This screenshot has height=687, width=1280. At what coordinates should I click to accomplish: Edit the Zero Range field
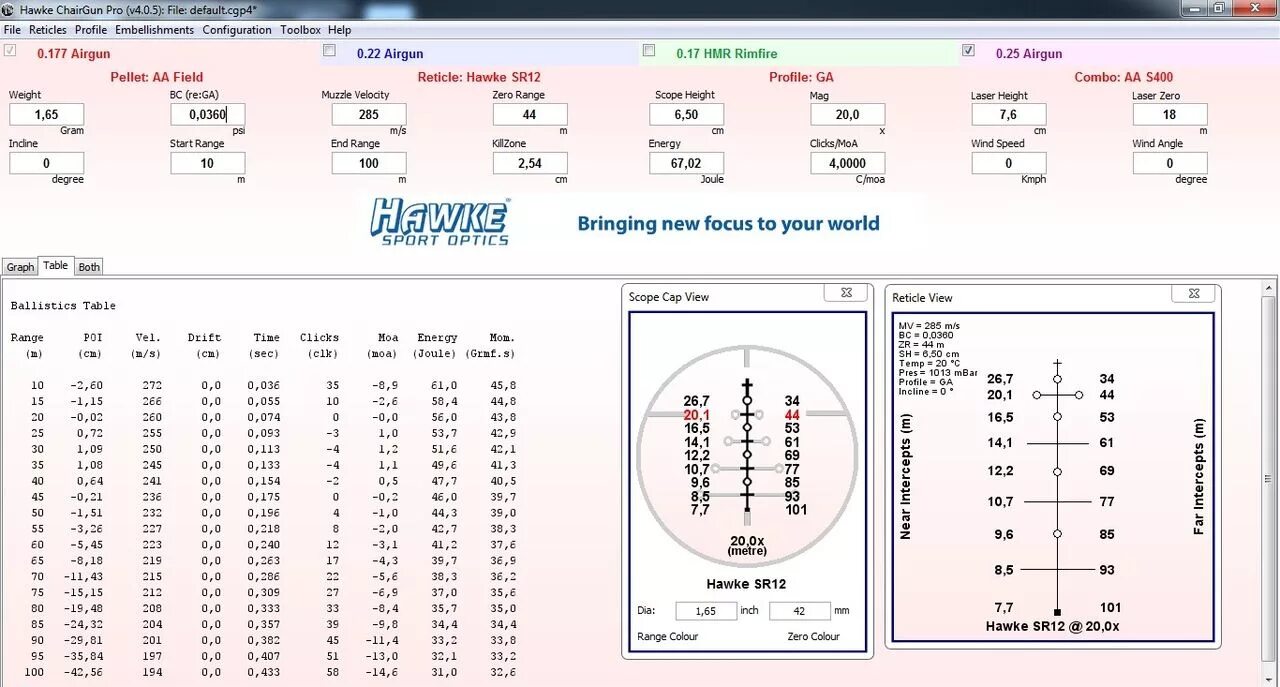pyautogui.click(x=530, y=115)
